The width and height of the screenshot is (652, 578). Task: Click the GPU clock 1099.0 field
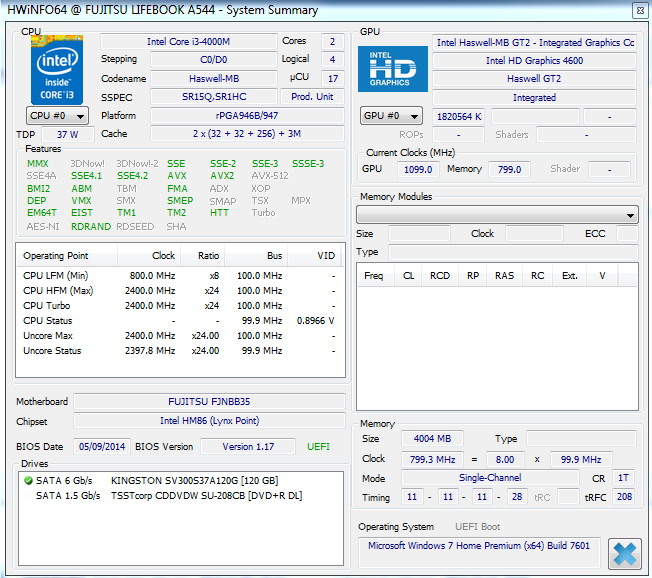(418, 170)
